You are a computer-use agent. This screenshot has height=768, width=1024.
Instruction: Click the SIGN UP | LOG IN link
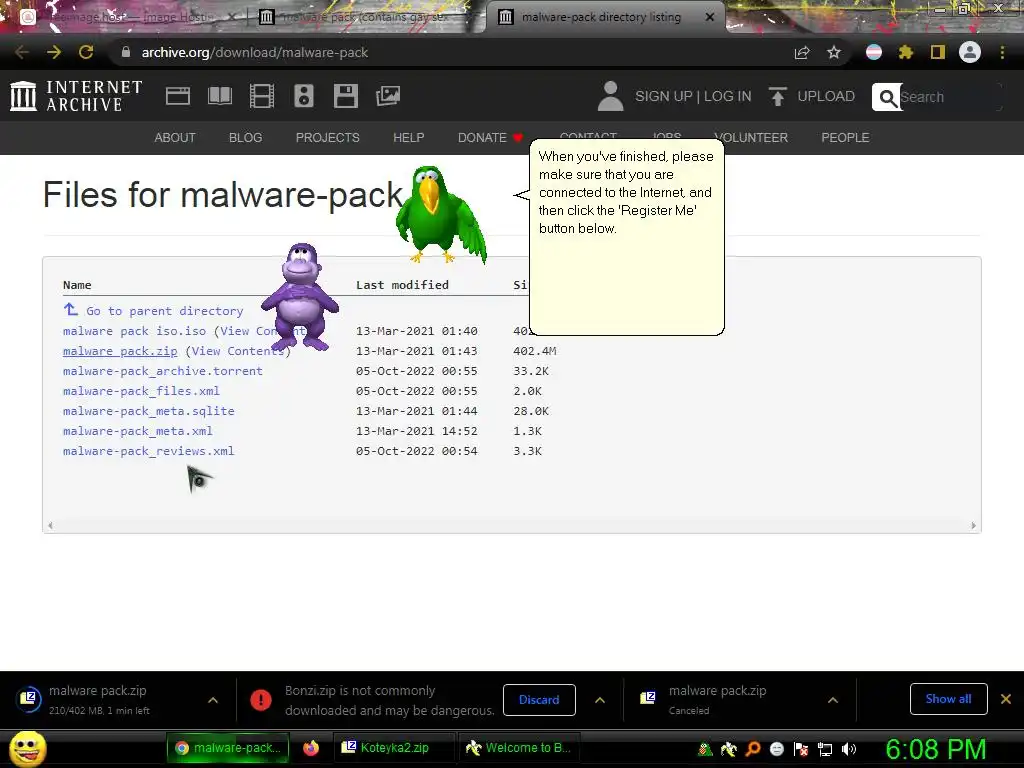coord(693,96)
